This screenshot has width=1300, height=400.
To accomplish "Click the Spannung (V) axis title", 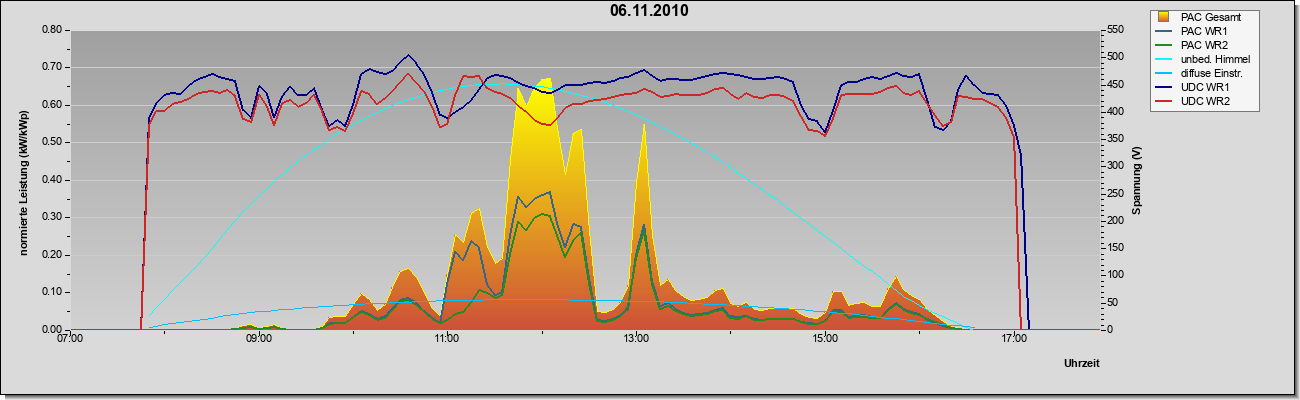I will tap(1137, 180).
